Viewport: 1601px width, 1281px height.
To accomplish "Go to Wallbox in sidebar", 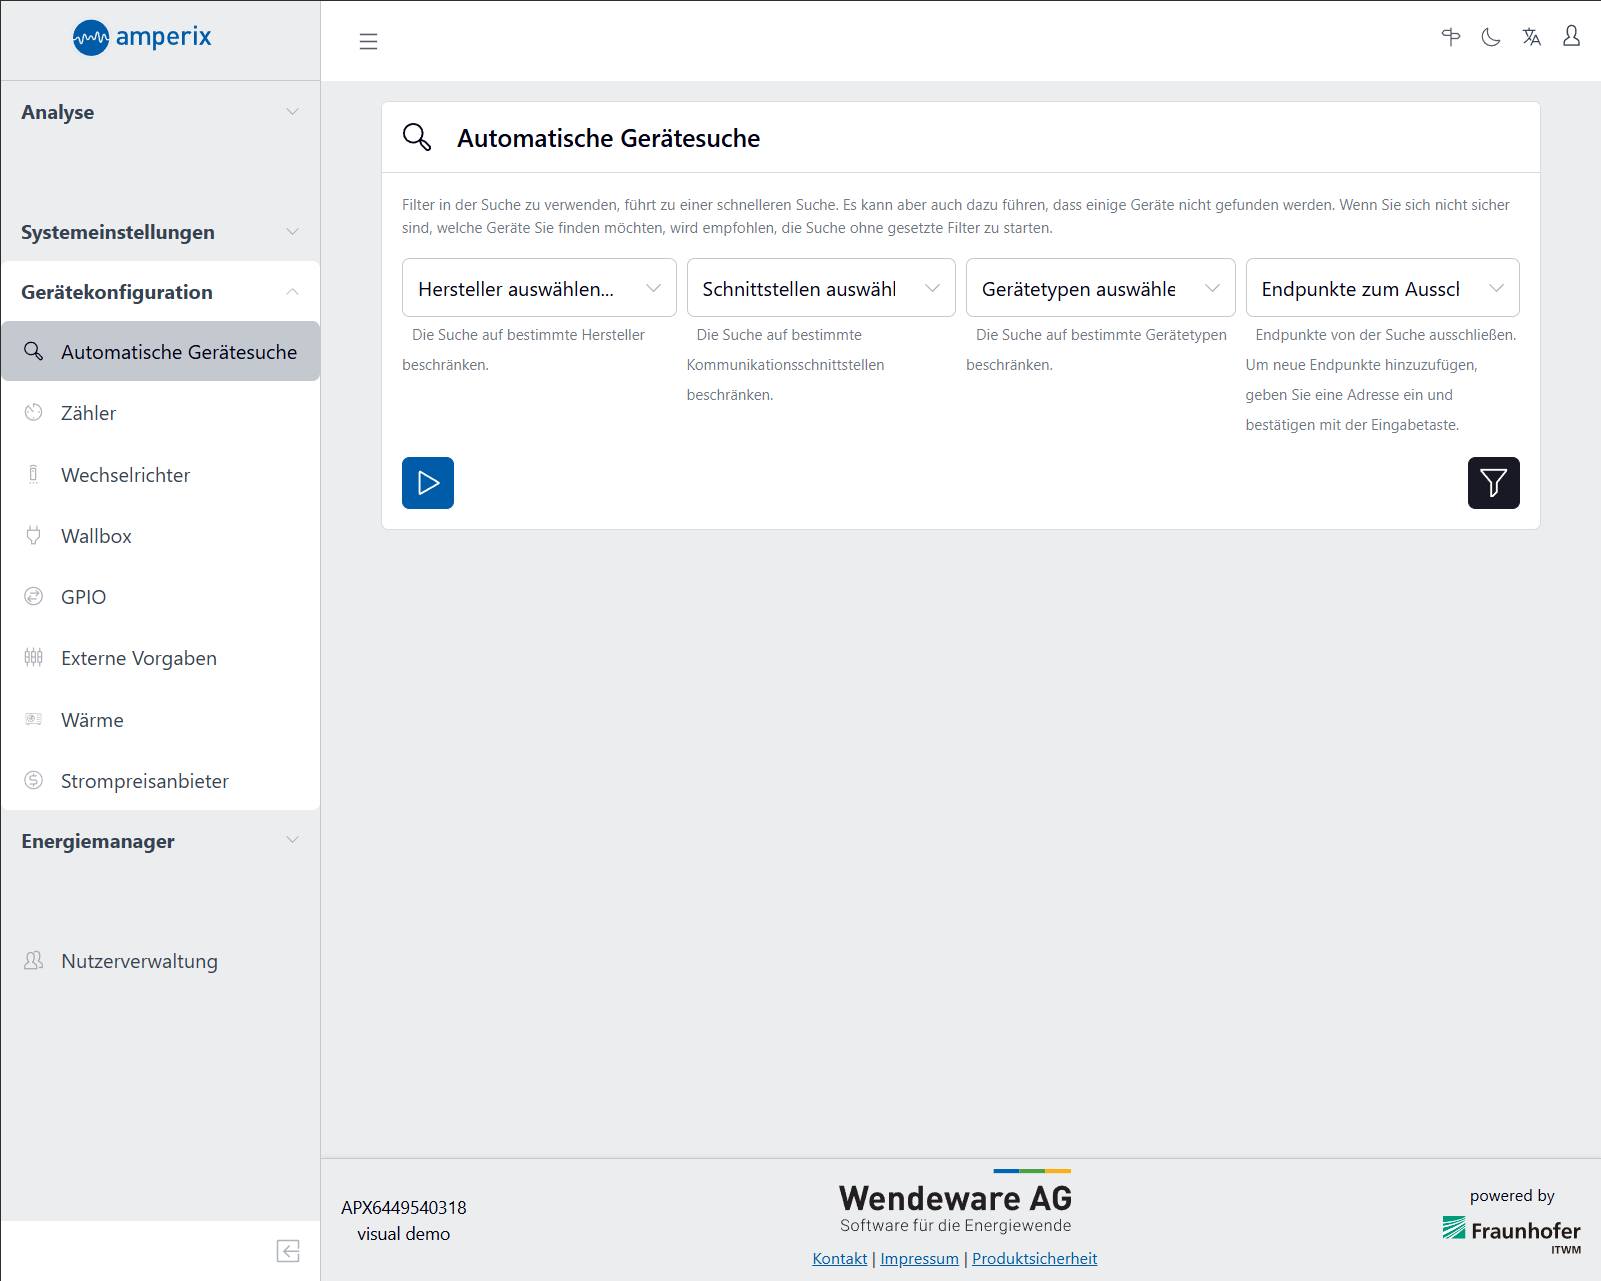I will coord(96,536).
